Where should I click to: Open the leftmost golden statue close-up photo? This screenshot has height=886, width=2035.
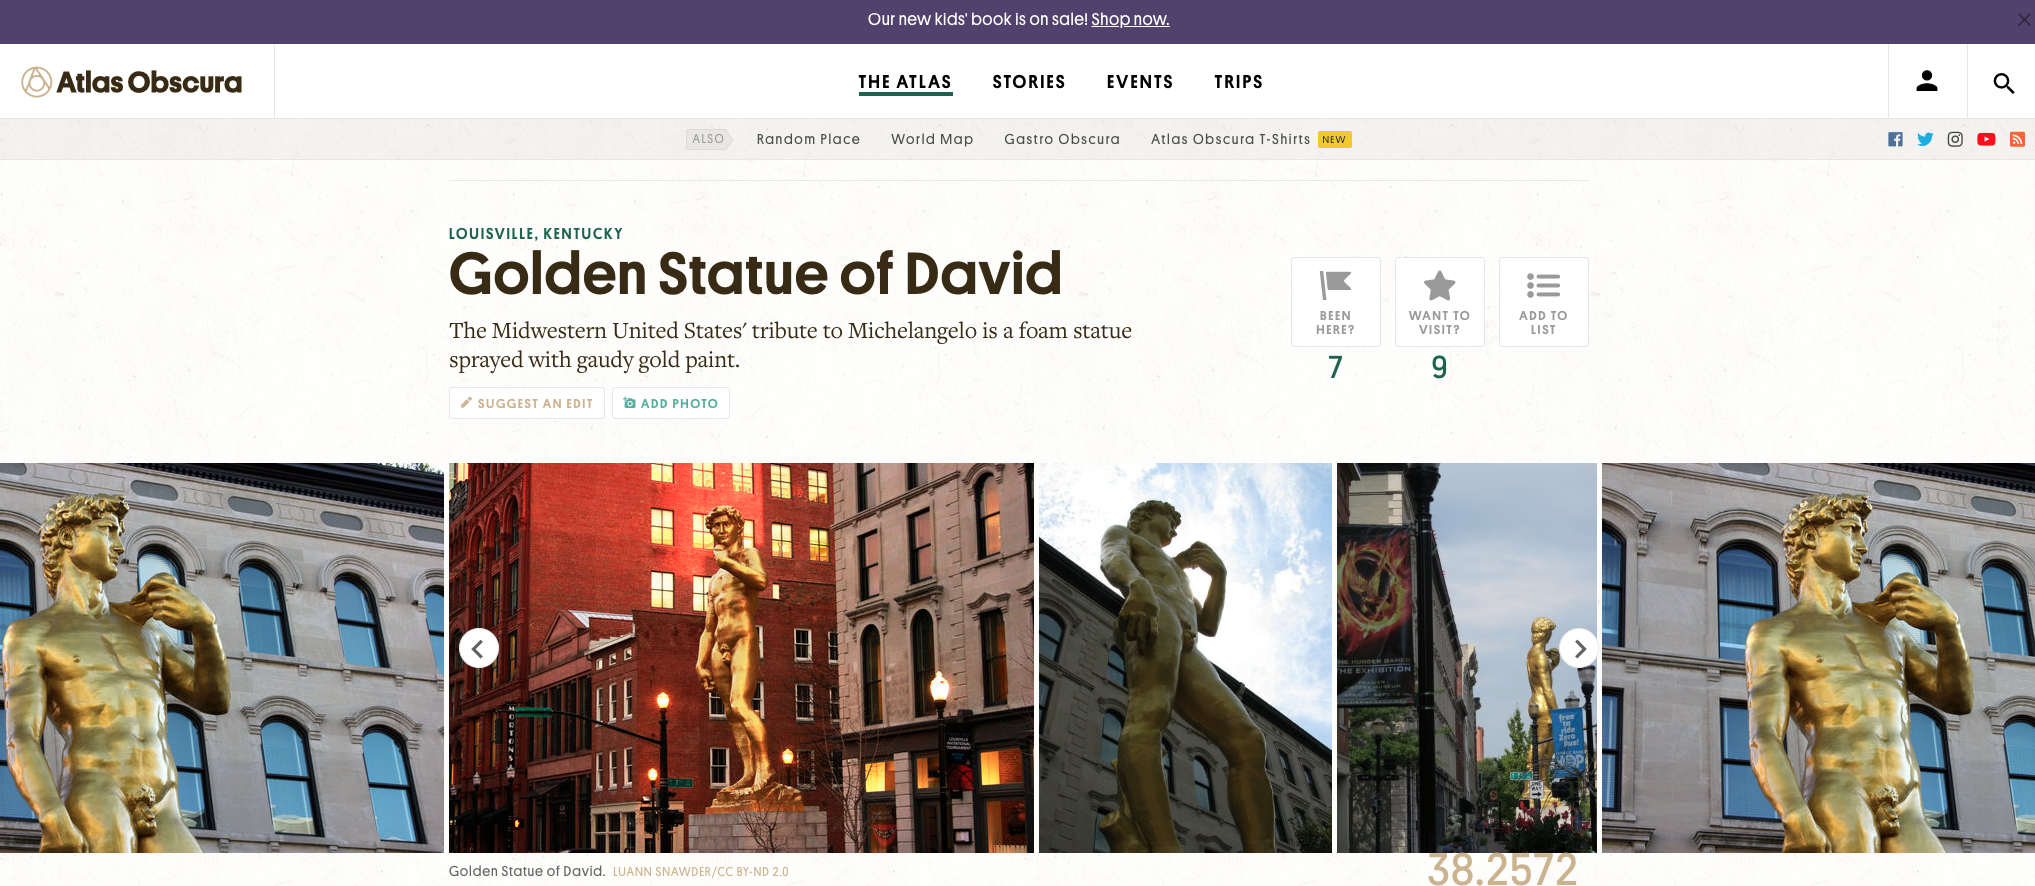[x=221, y=658]
